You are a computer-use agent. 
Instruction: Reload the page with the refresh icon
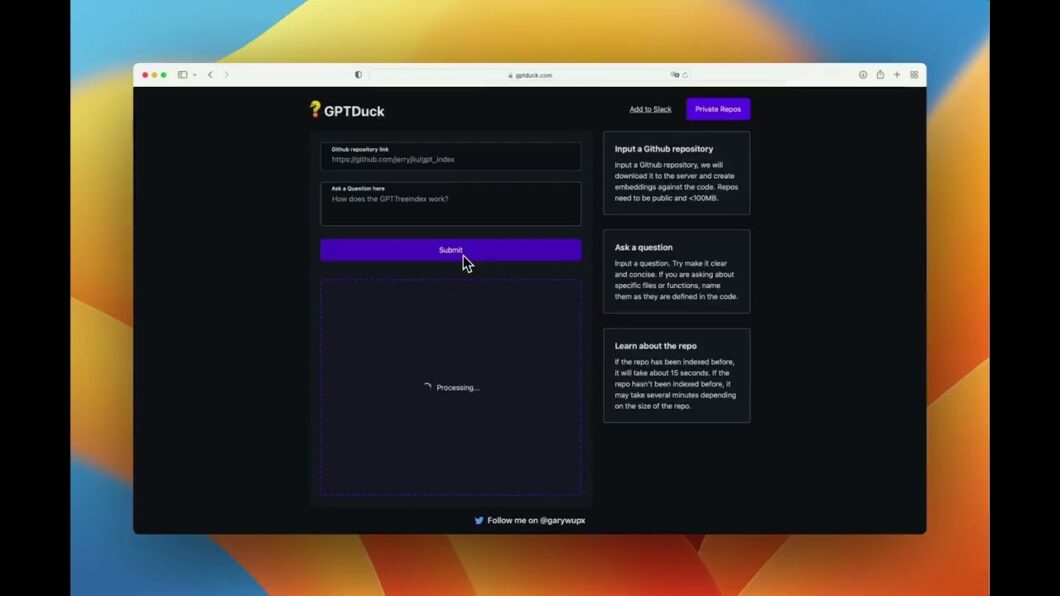click(685, 75)
